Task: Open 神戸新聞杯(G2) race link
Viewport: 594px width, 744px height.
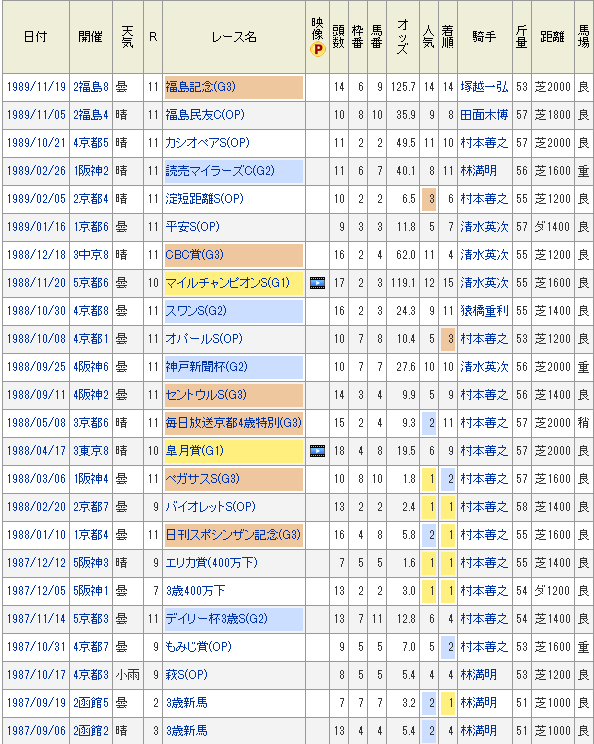Action: [206, 367]
